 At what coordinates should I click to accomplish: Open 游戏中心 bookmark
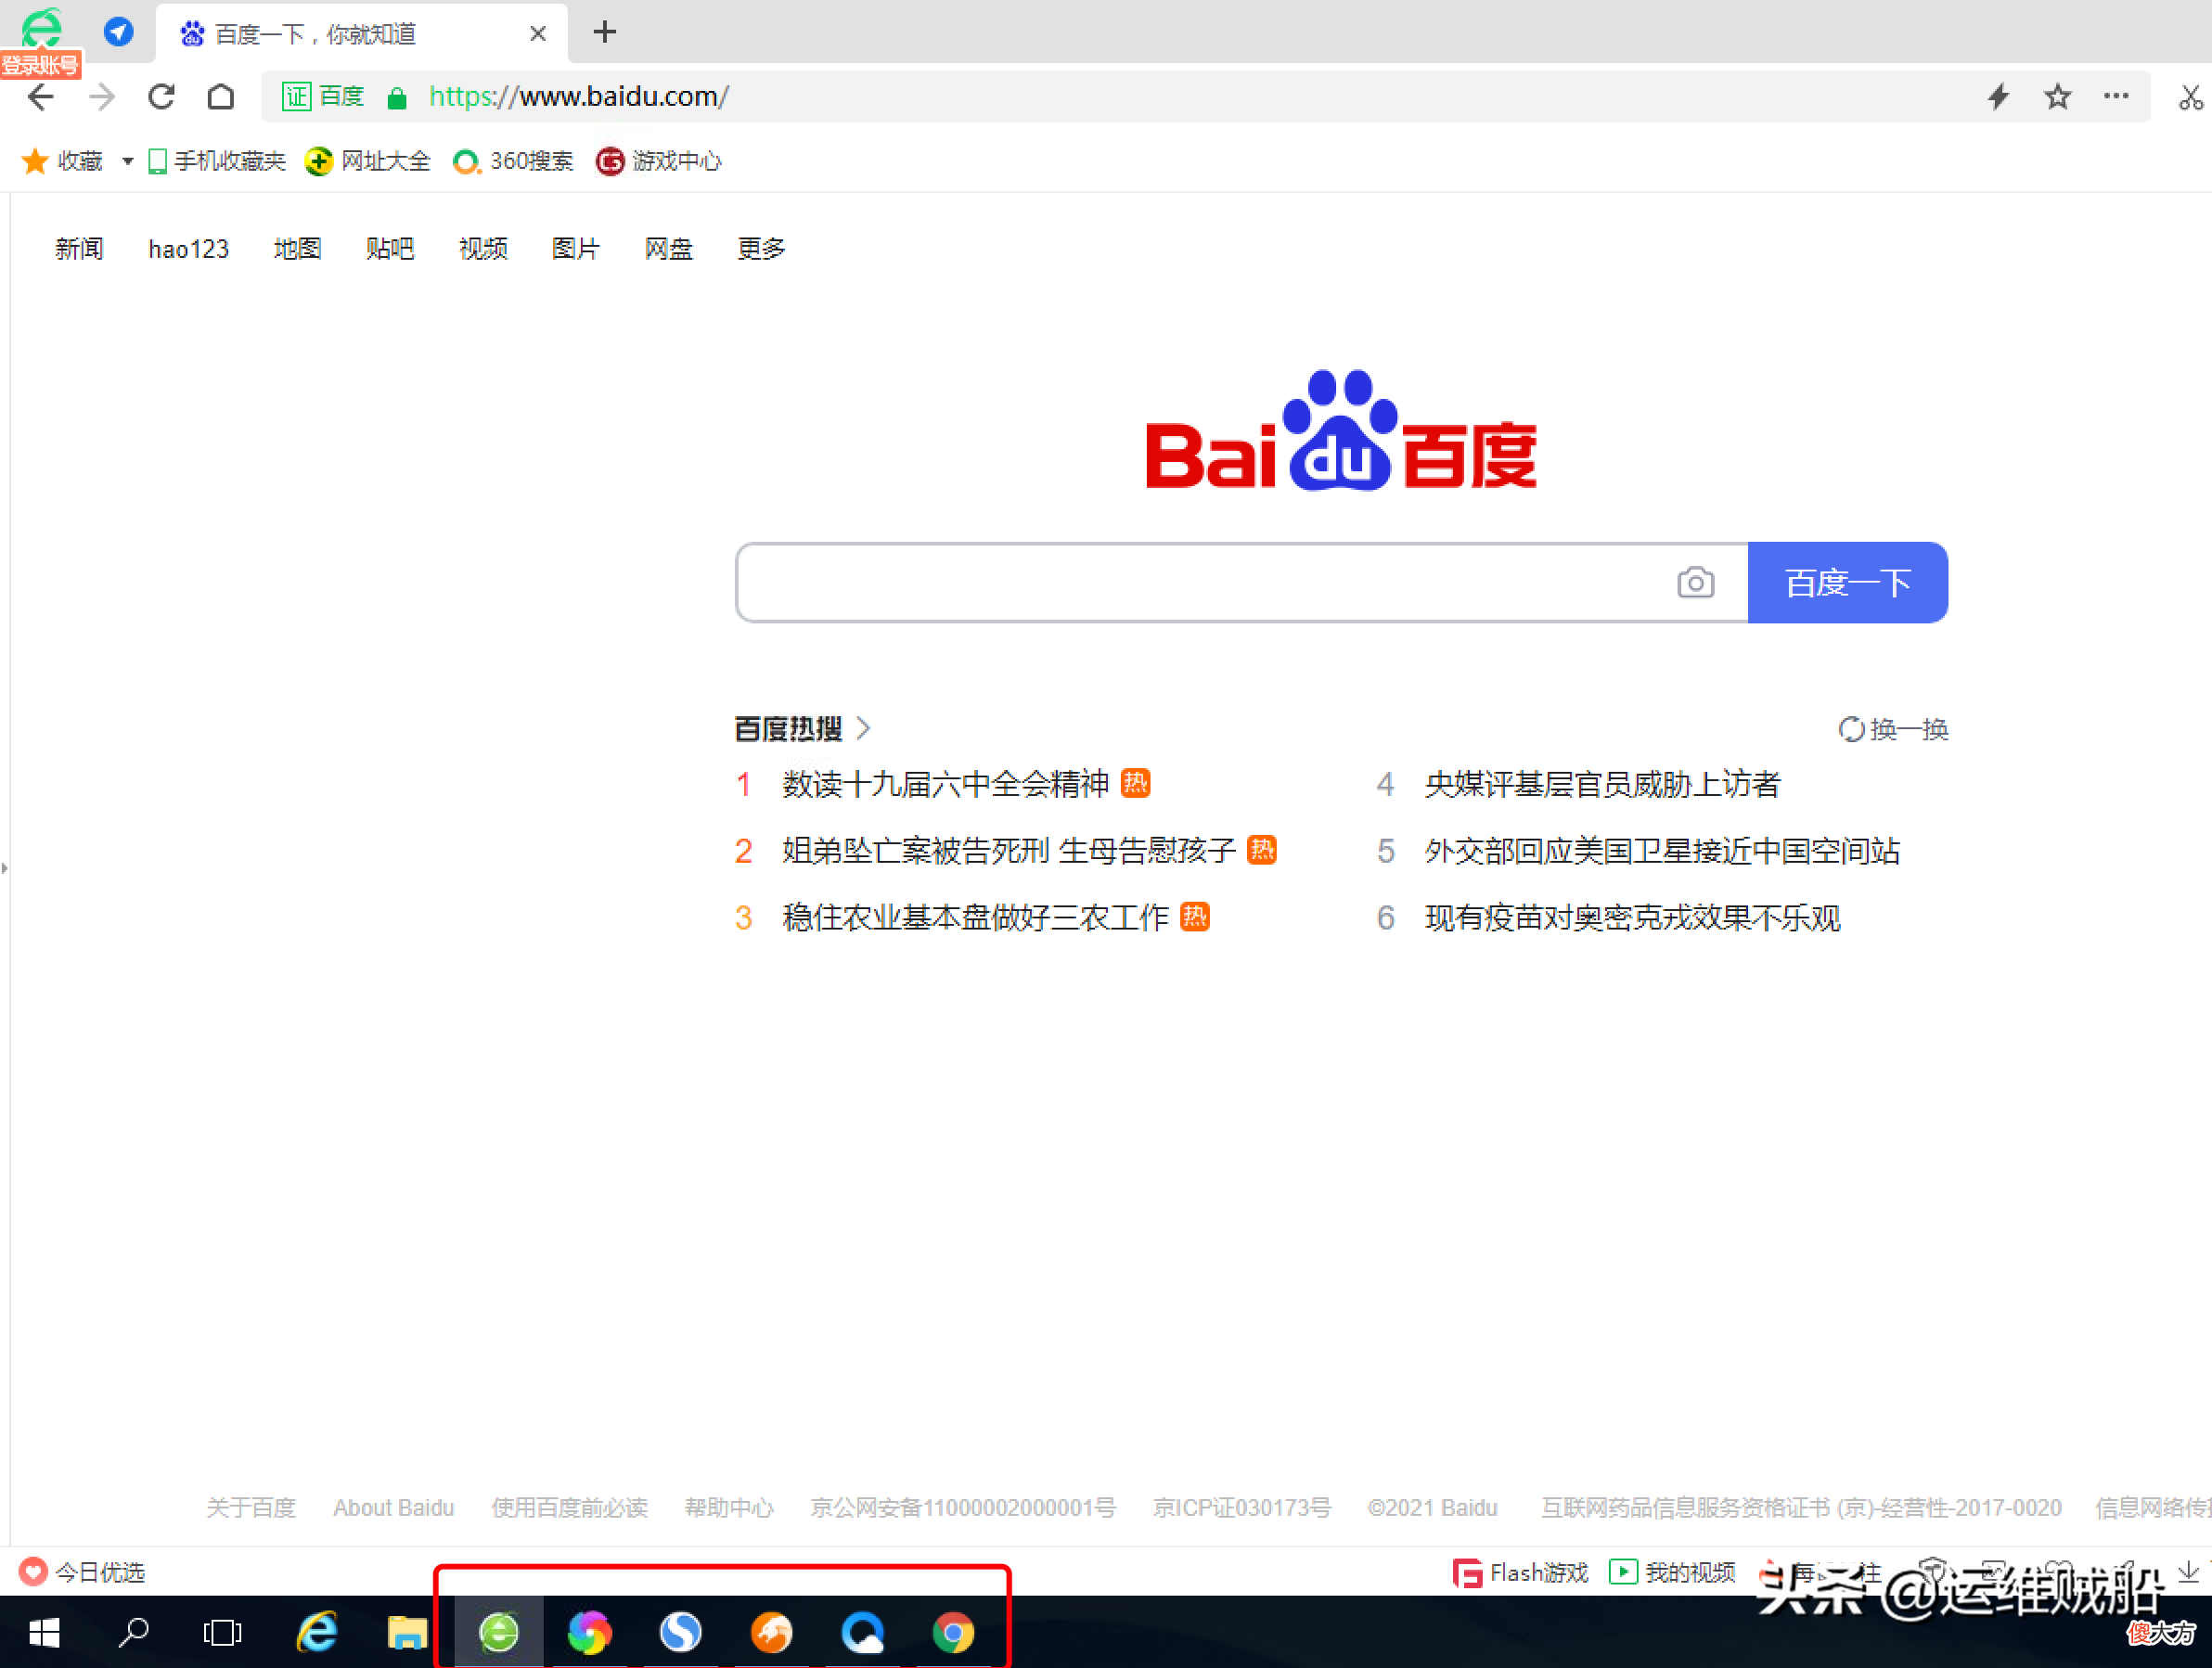coord(658,161)
